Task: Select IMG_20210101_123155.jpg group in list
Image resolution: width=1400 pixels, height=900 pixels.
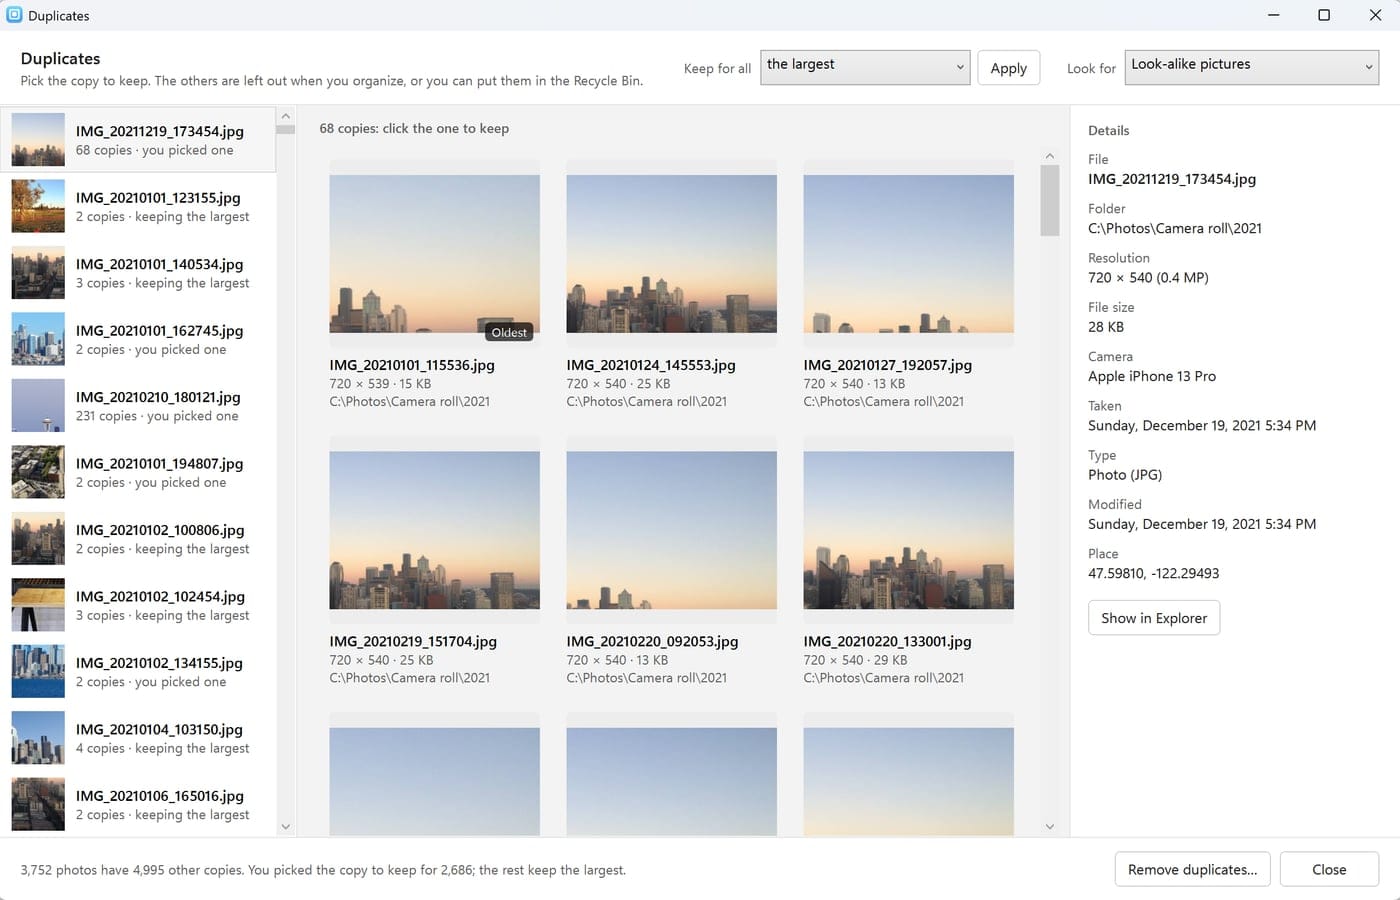Action: click(138, 206)
